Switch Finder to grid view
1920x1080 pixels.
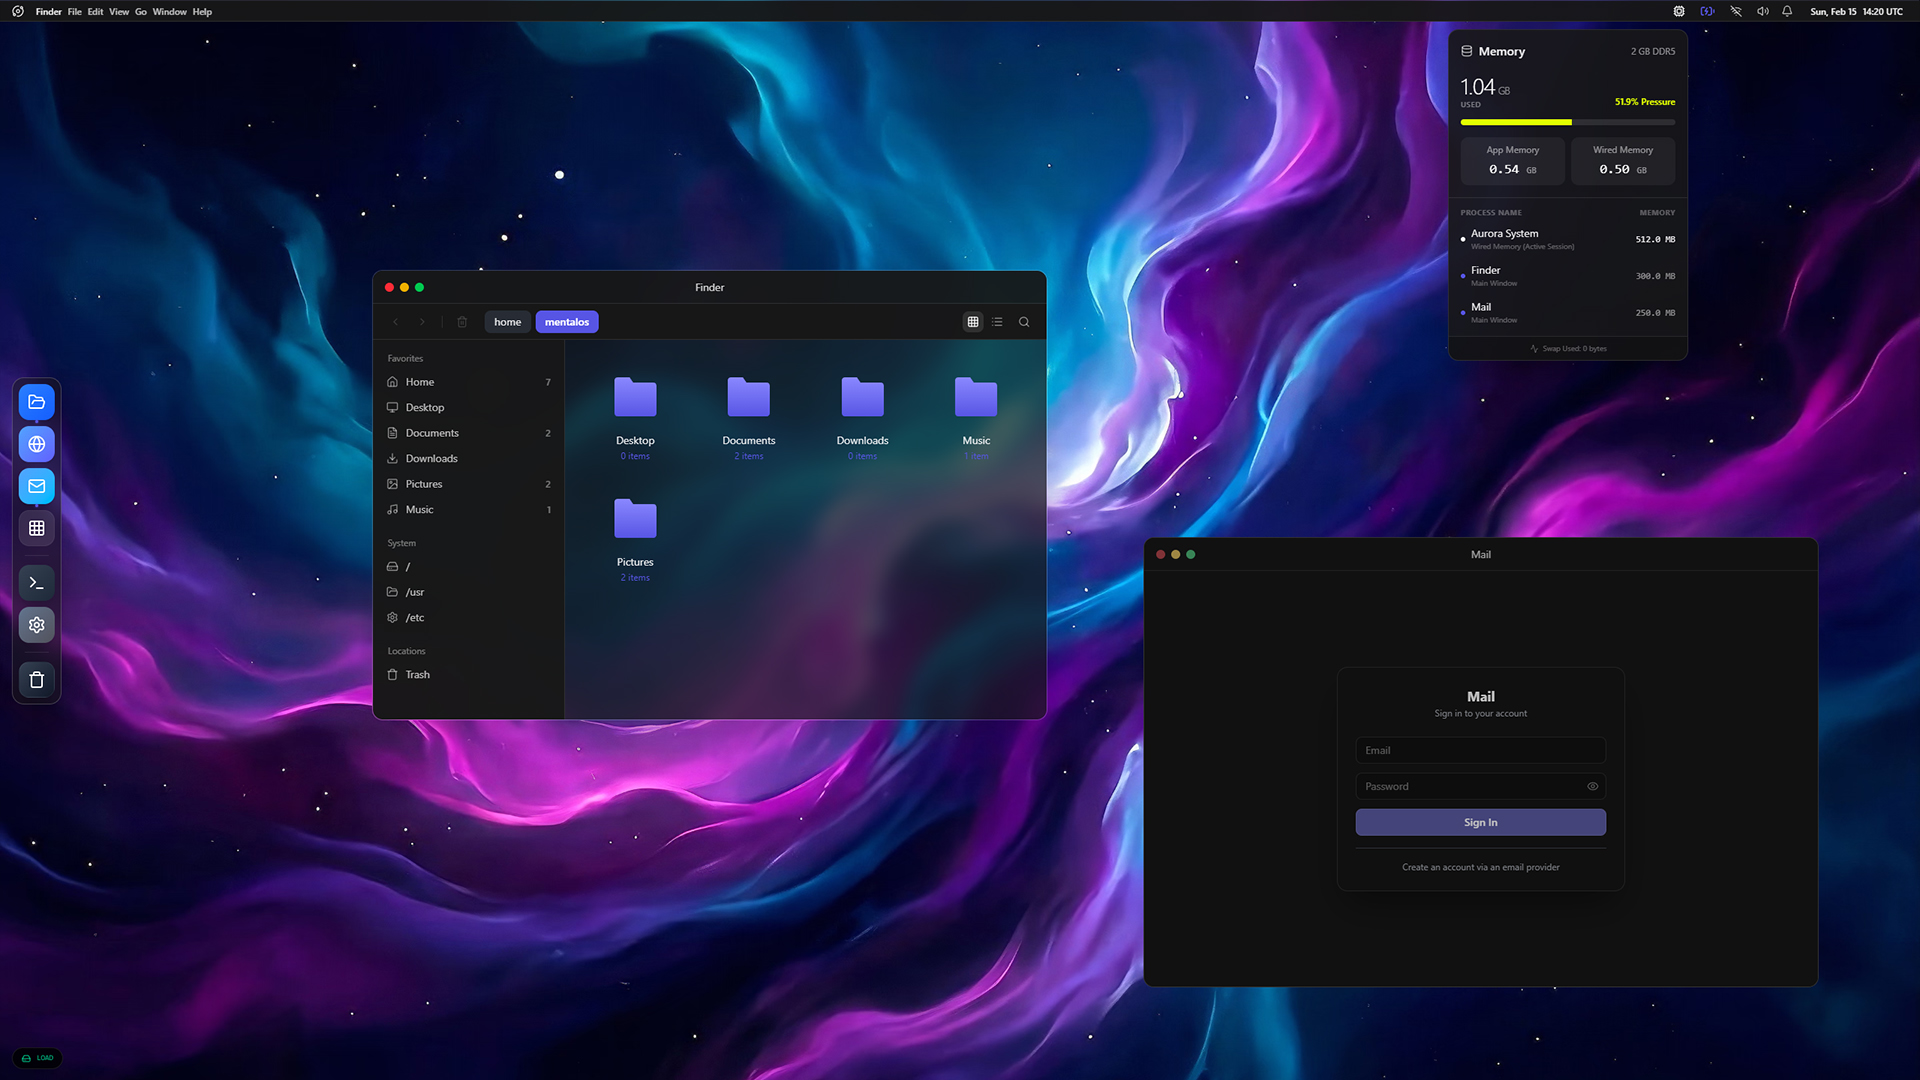pyautogui.click(x=973, y=322)
